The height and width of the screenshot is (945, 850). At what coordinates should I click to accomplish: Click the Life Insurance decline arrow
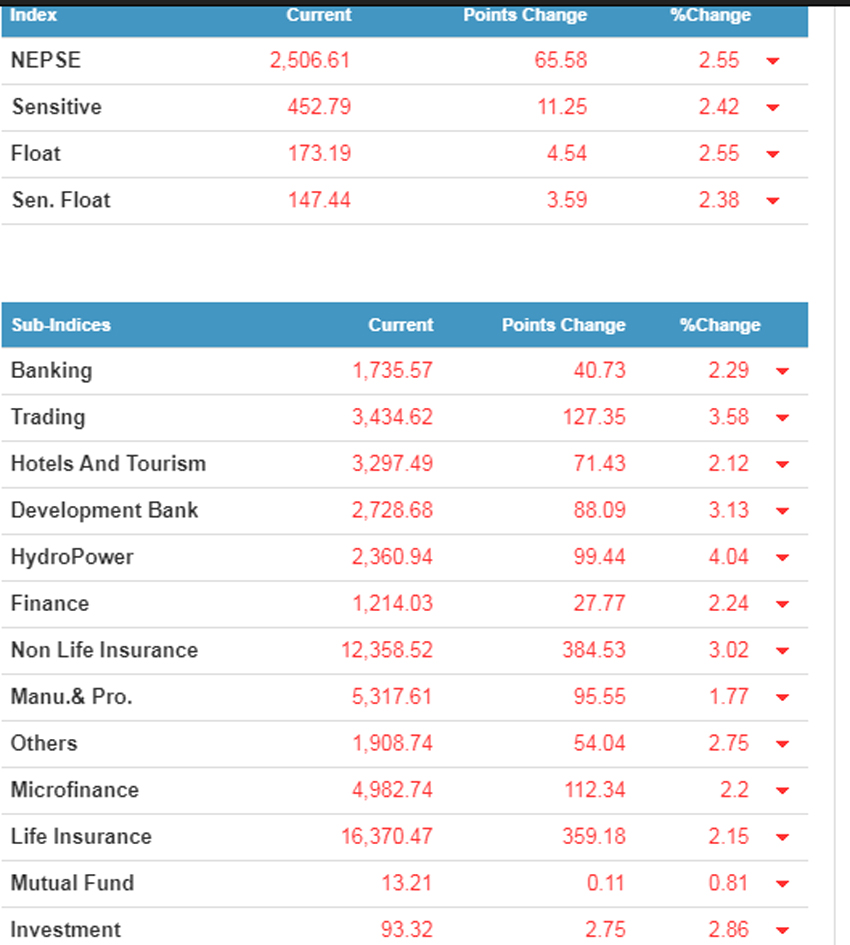[x=782, y=838]
